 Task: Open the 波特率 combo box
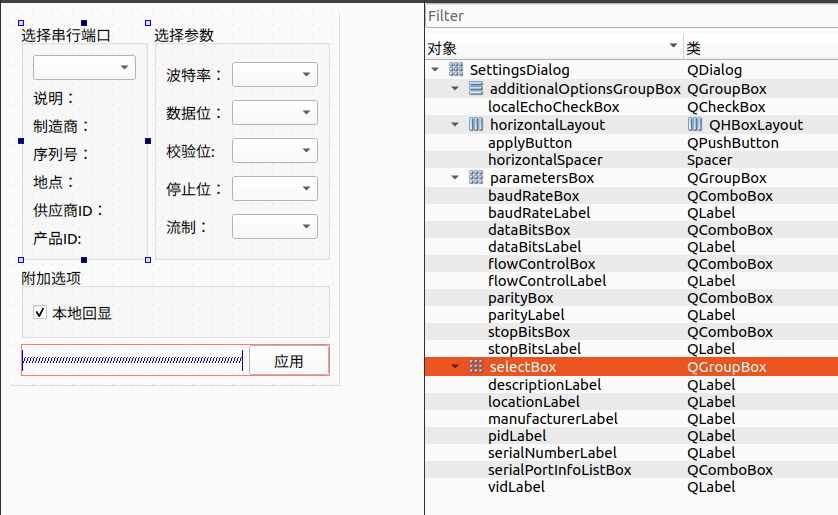tap(275, 74)
